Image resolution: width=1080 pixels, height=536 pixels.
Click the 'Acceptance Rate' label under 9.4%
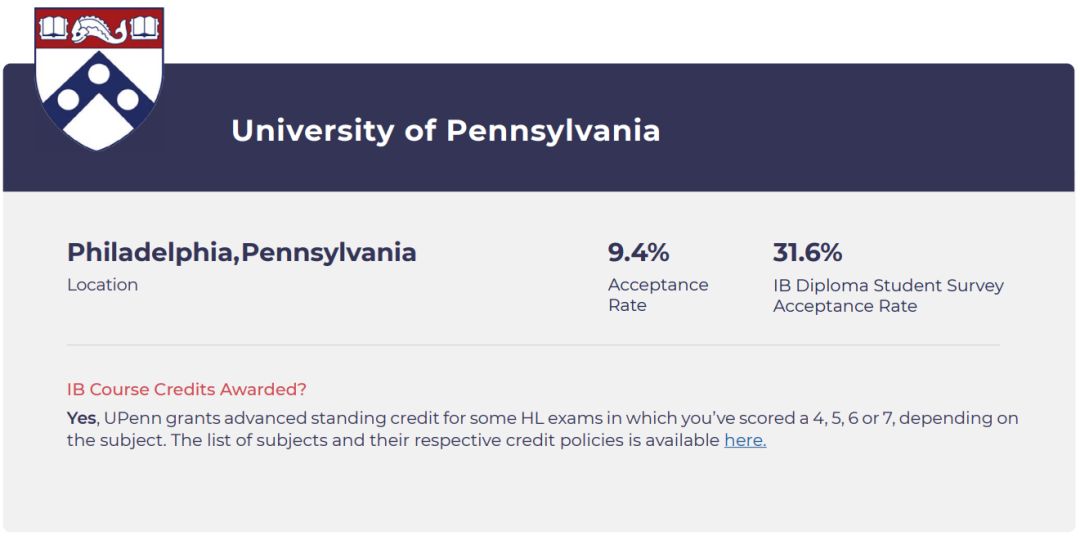tap(657, 295)
